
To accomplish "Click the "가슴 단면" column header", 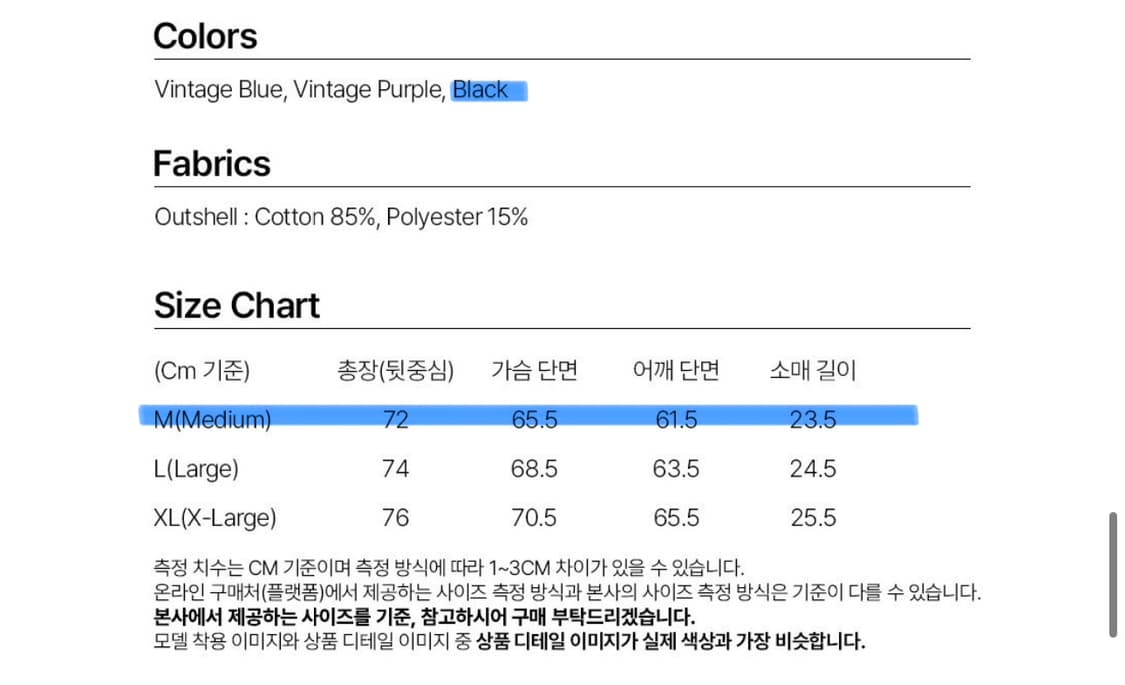I will coord(534,371).
